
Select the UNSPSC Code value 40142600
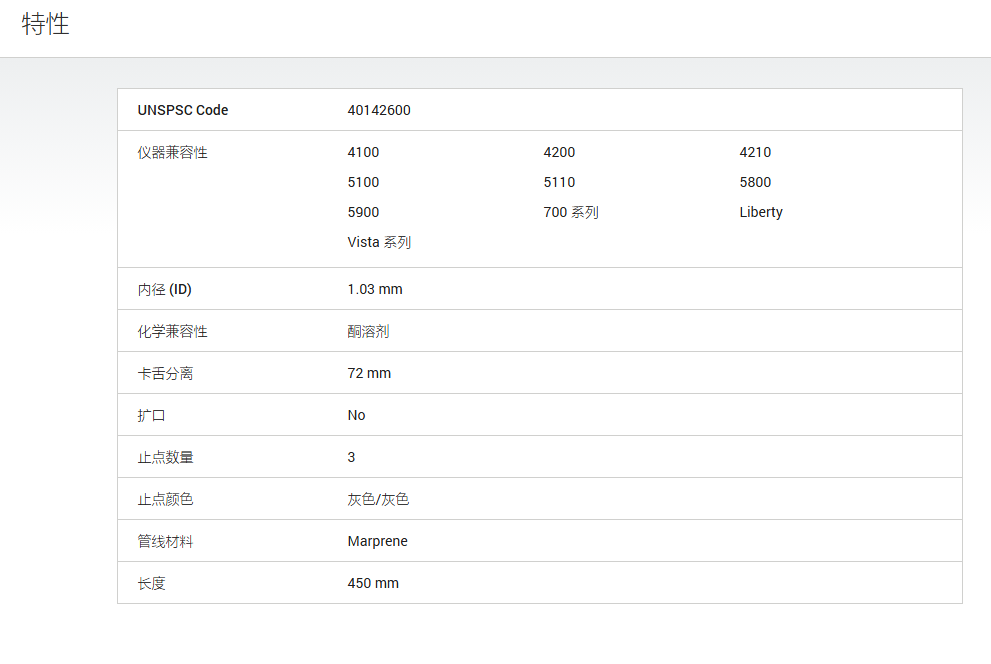379,110
